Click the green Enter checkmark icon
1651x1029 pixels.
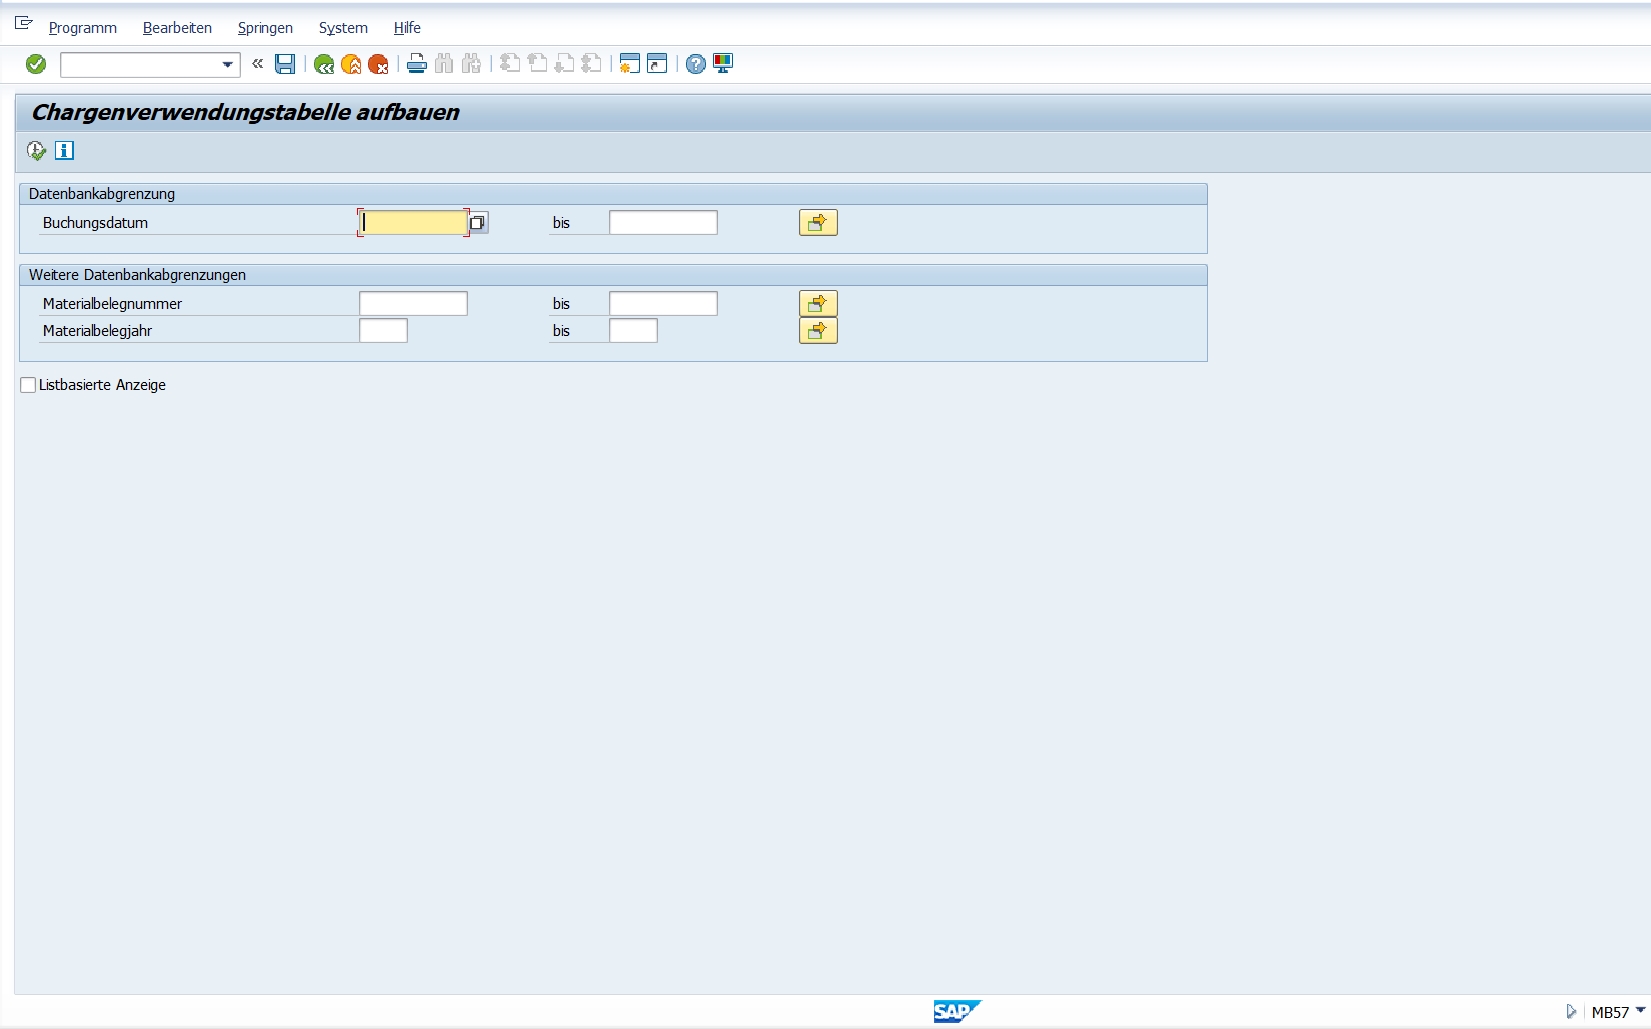[36, 64]
